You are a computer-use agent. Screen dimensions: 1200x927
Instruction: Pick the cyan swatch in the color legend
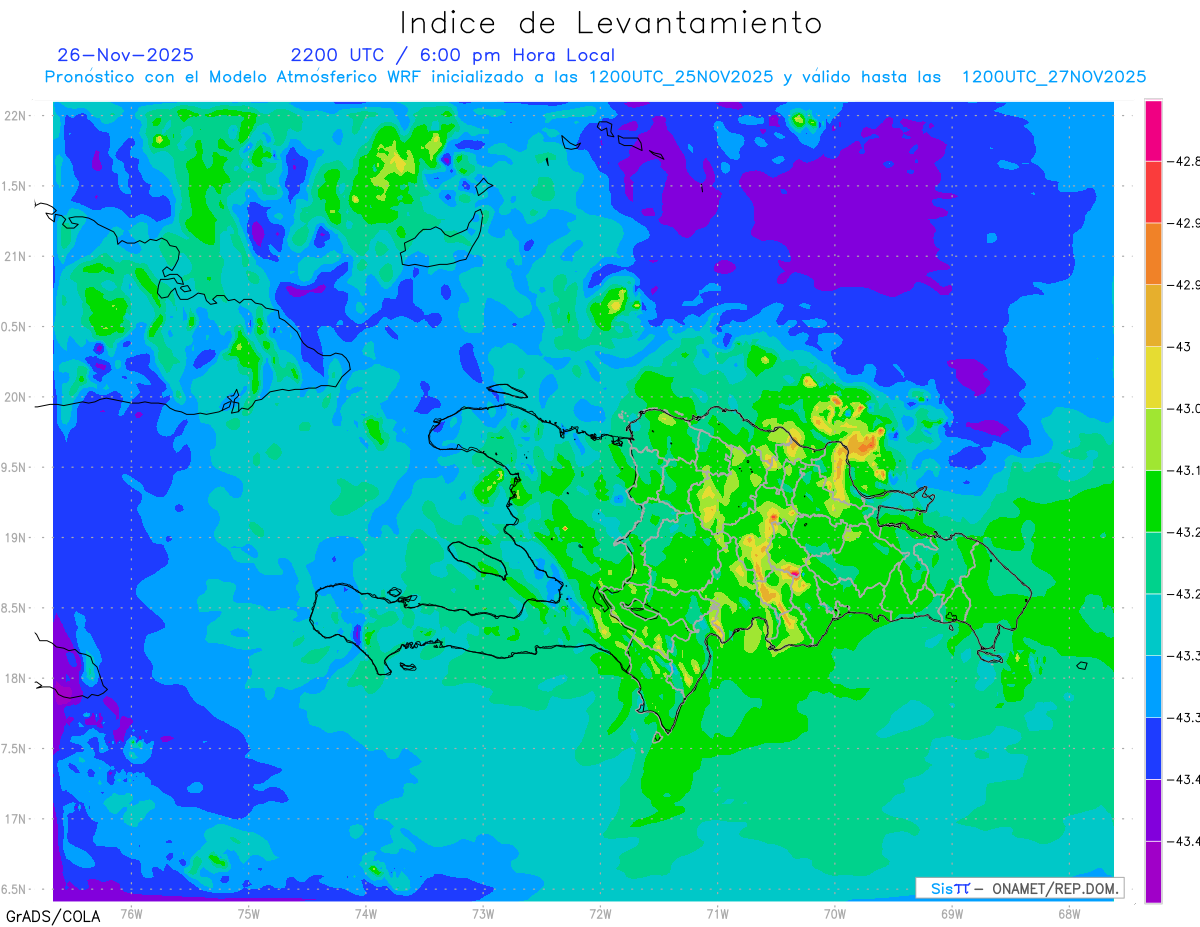pos(1153,623)
